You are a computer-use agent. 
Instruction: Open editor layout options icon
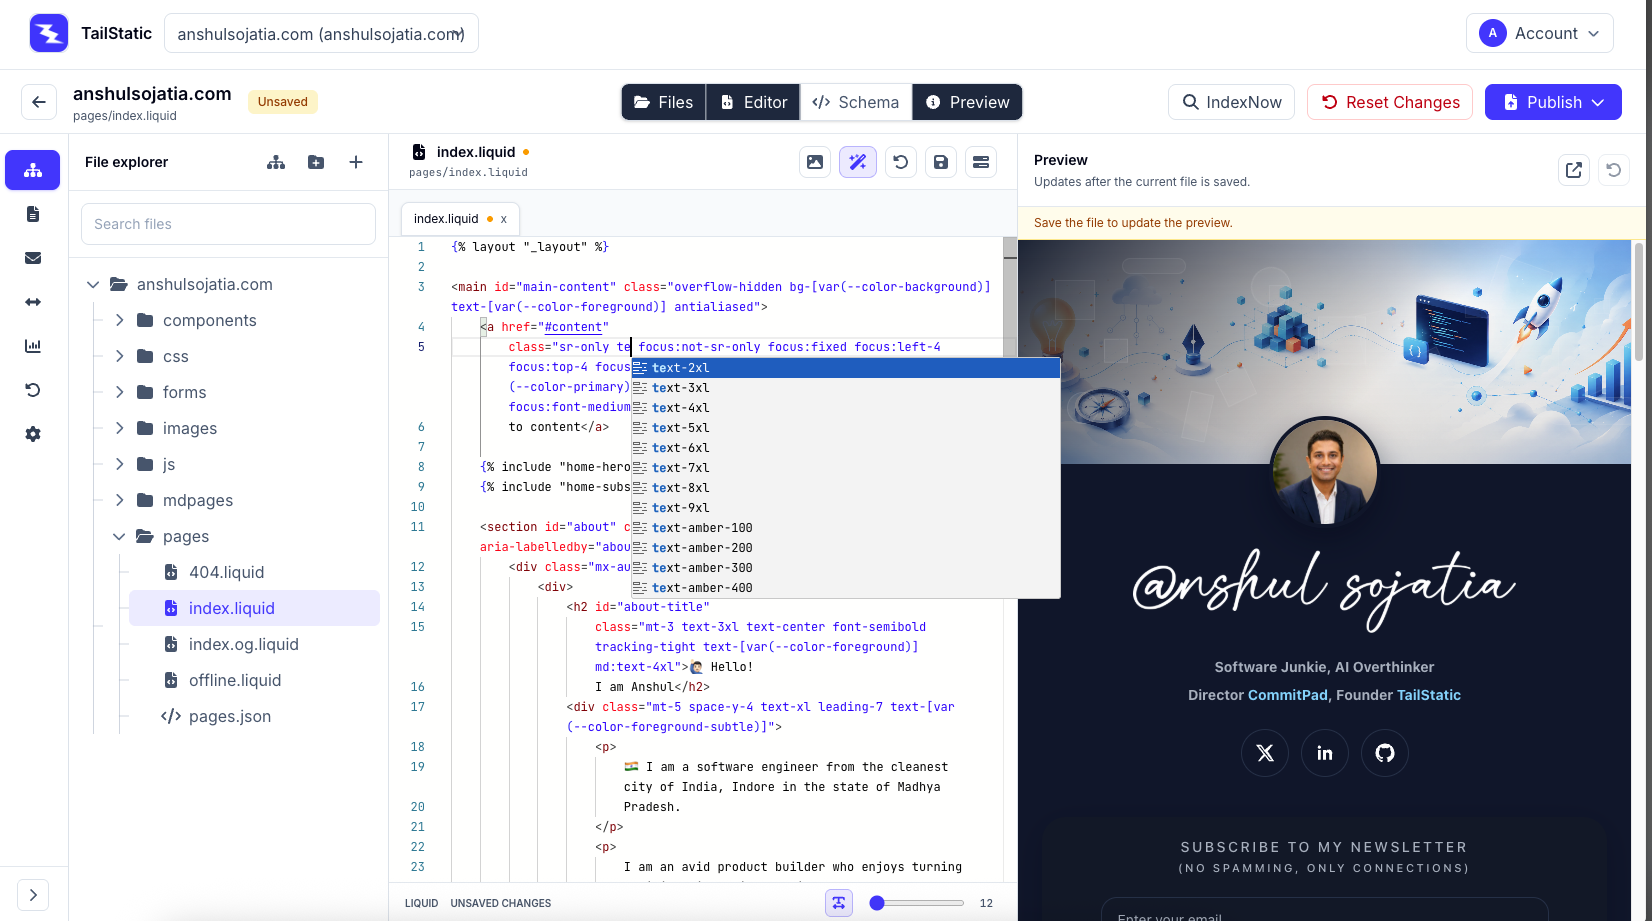pyautogui.click(x=981, y=162)
